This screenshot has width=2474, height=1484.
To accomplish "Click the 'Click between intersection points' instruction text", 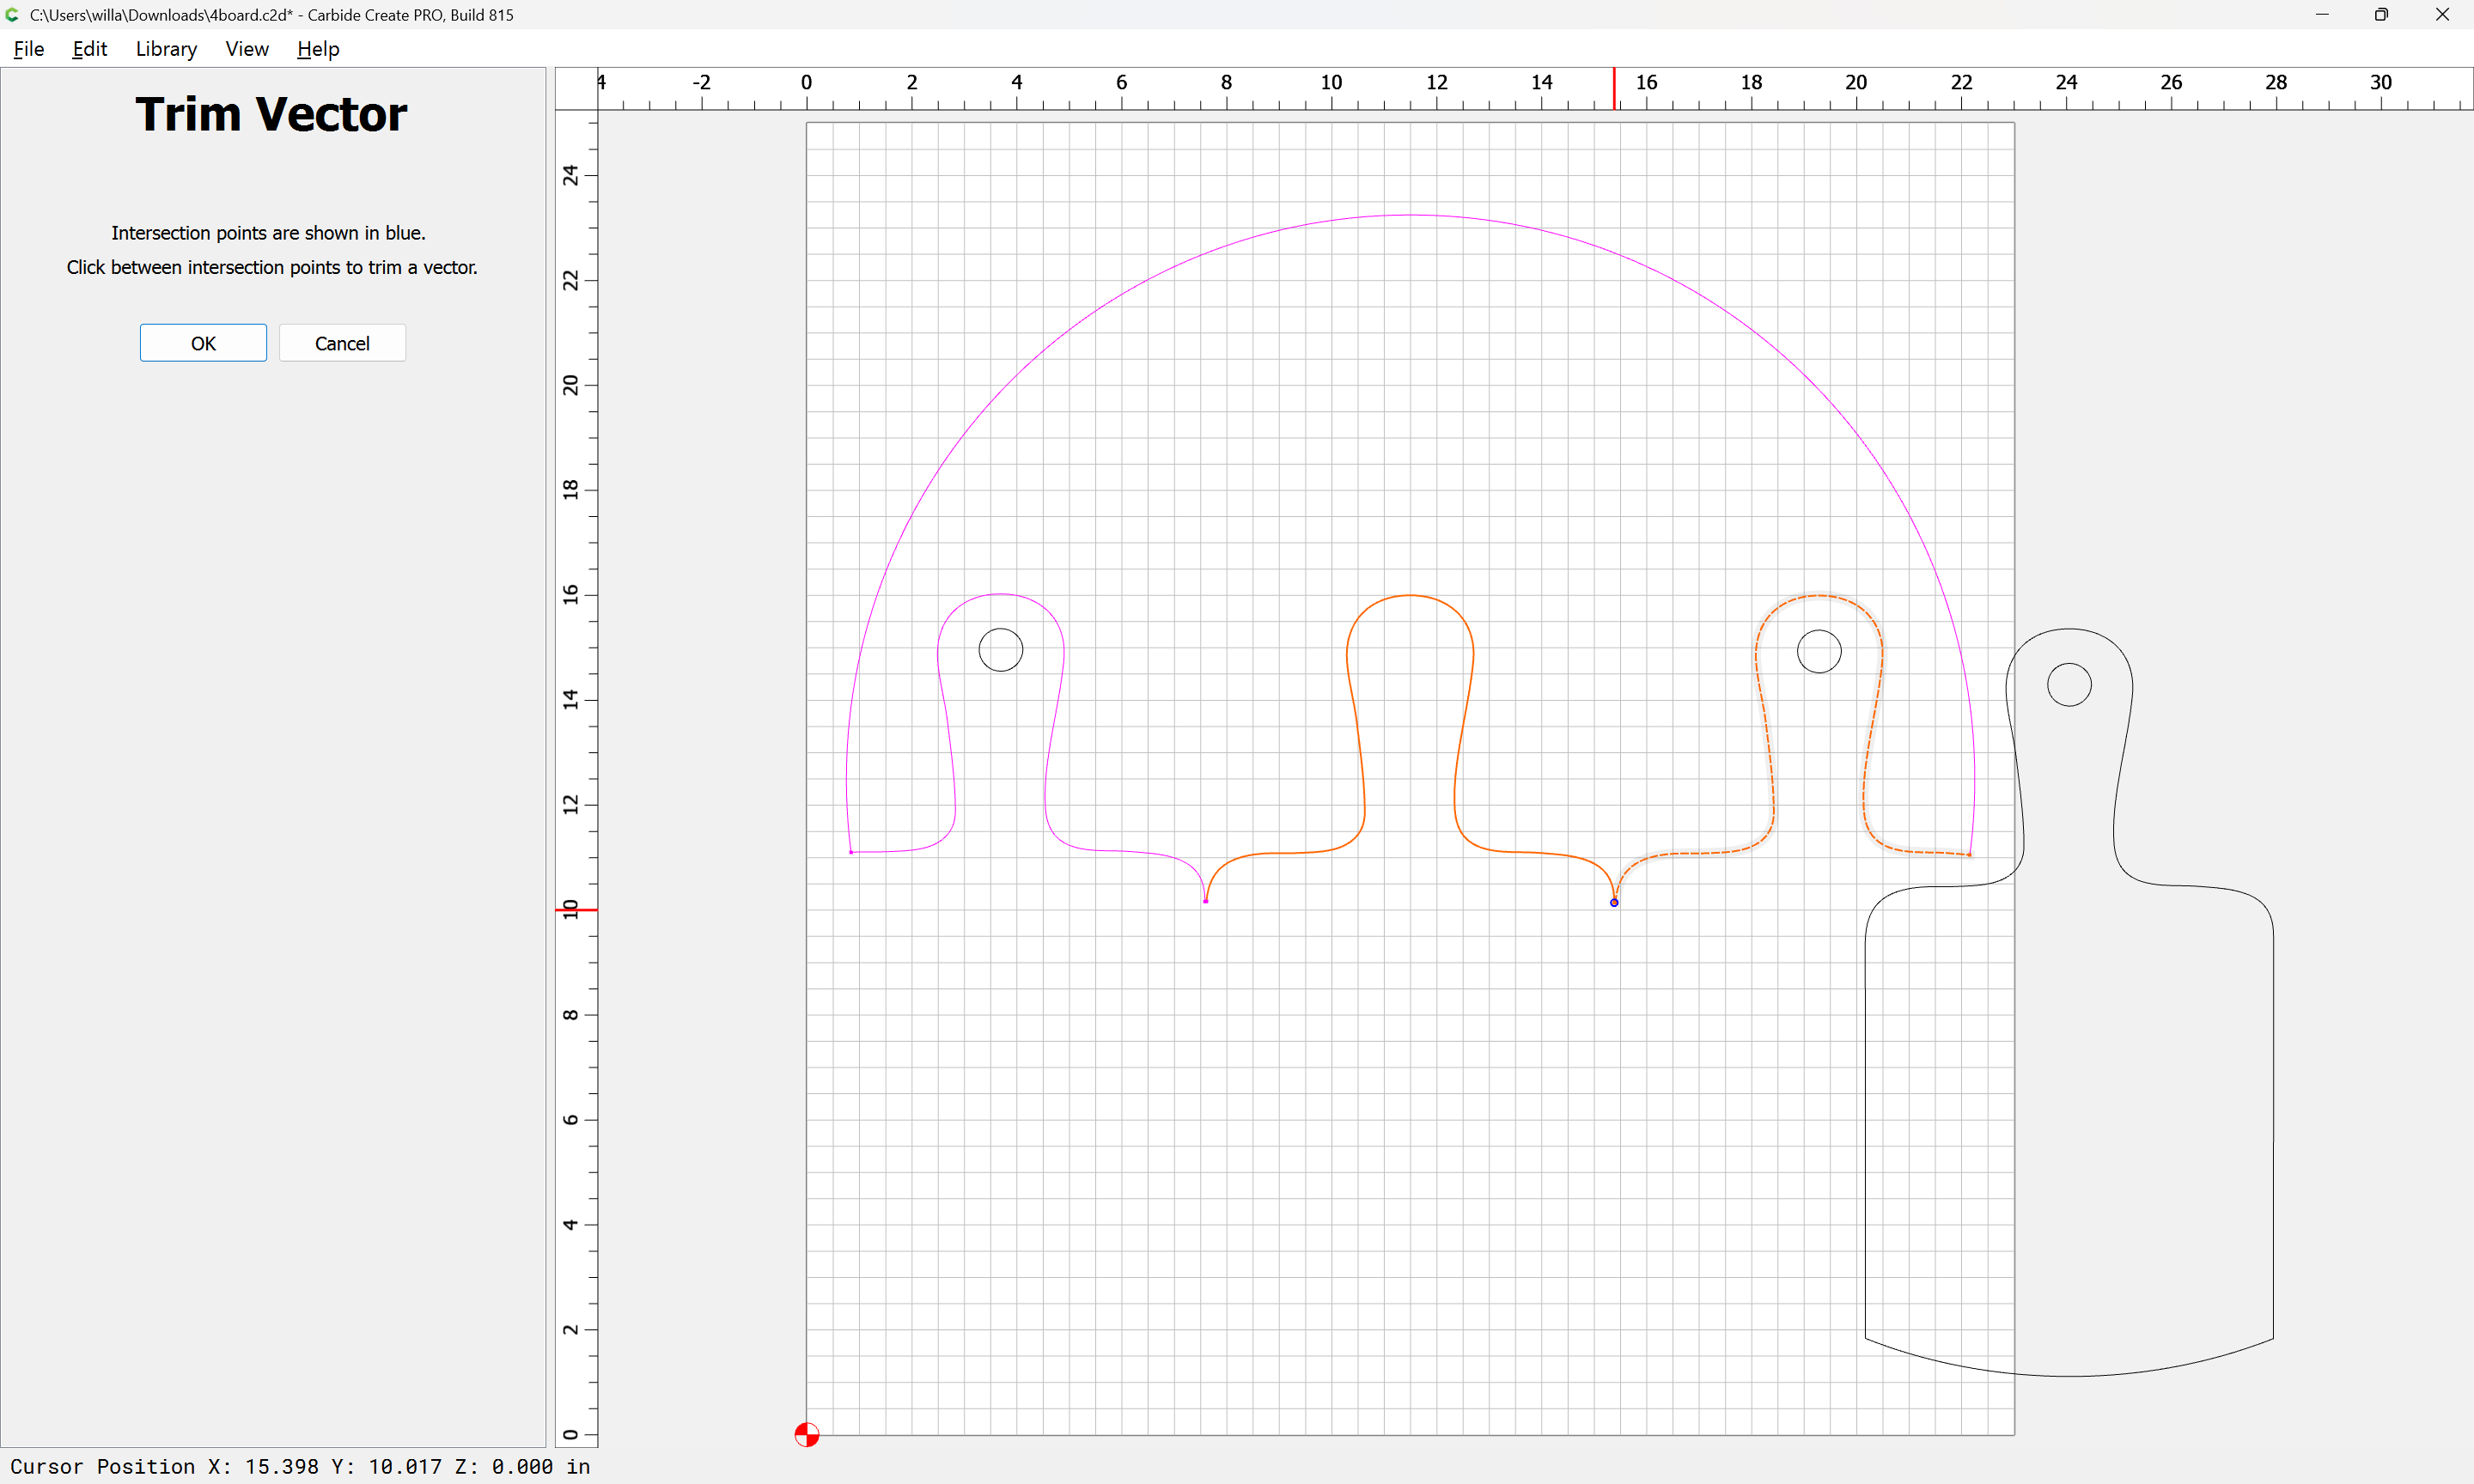I will tap(272, 267).
